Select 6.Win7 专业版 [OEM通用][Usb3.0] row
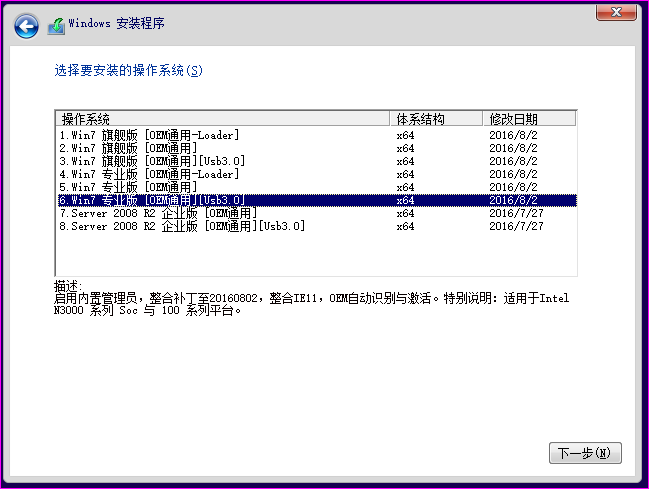Viewport: 649px width, 489px height. [x=317, y=200]
